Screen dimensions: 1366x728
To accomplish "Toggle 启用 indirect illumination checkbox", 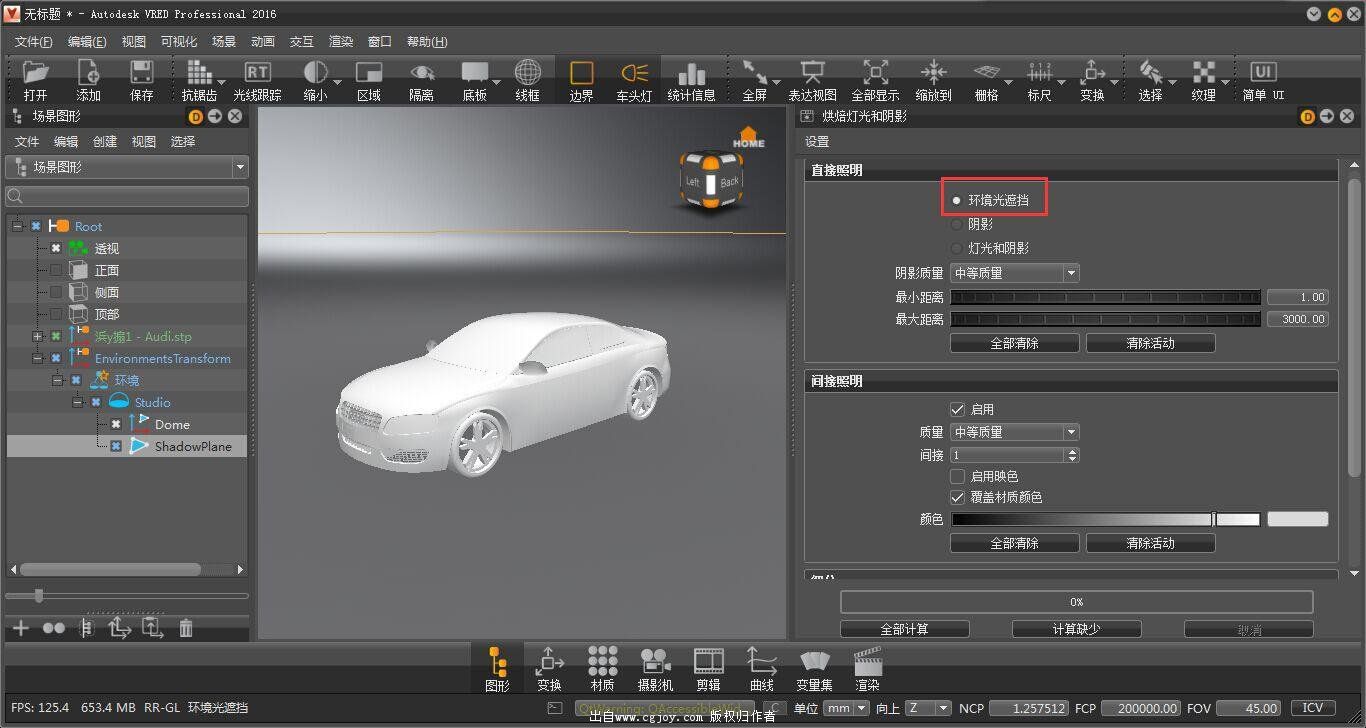I will [x=957, y=409].
